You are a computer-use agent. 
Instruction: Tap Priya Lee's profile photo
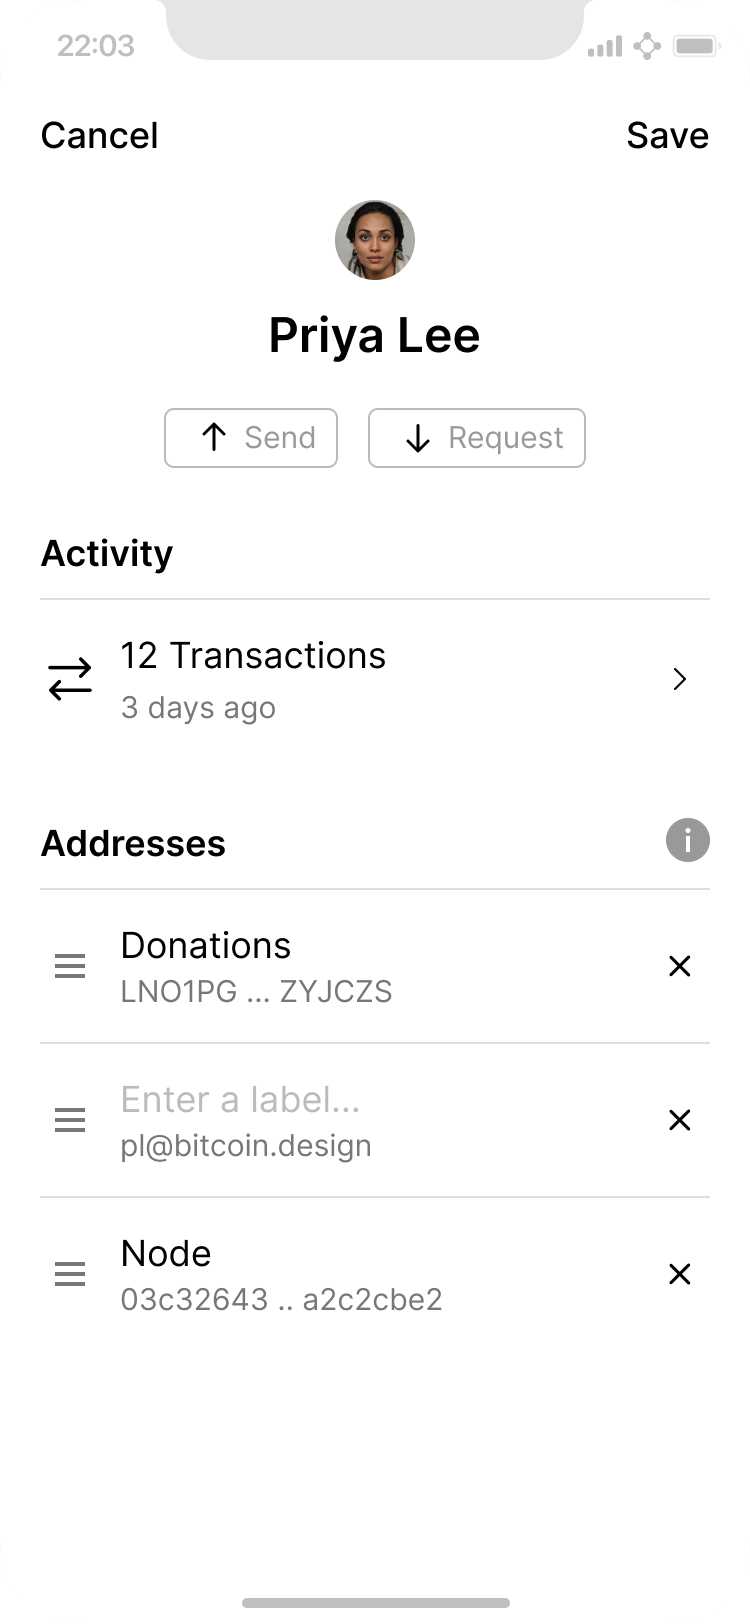click(375, 240)
